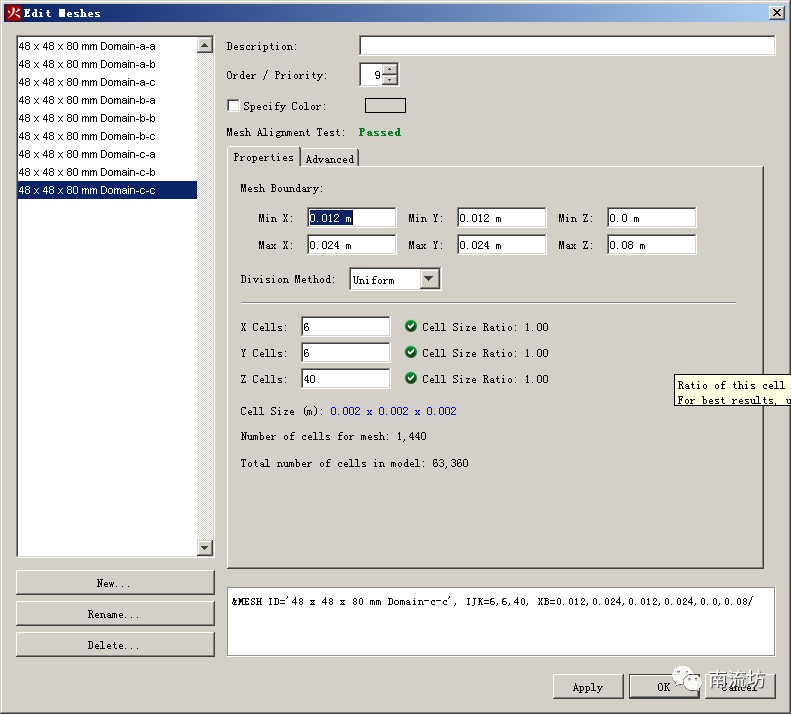
Task: Decrease Order / Priority with down spinner arrow
Action: [x=389, y=80]
